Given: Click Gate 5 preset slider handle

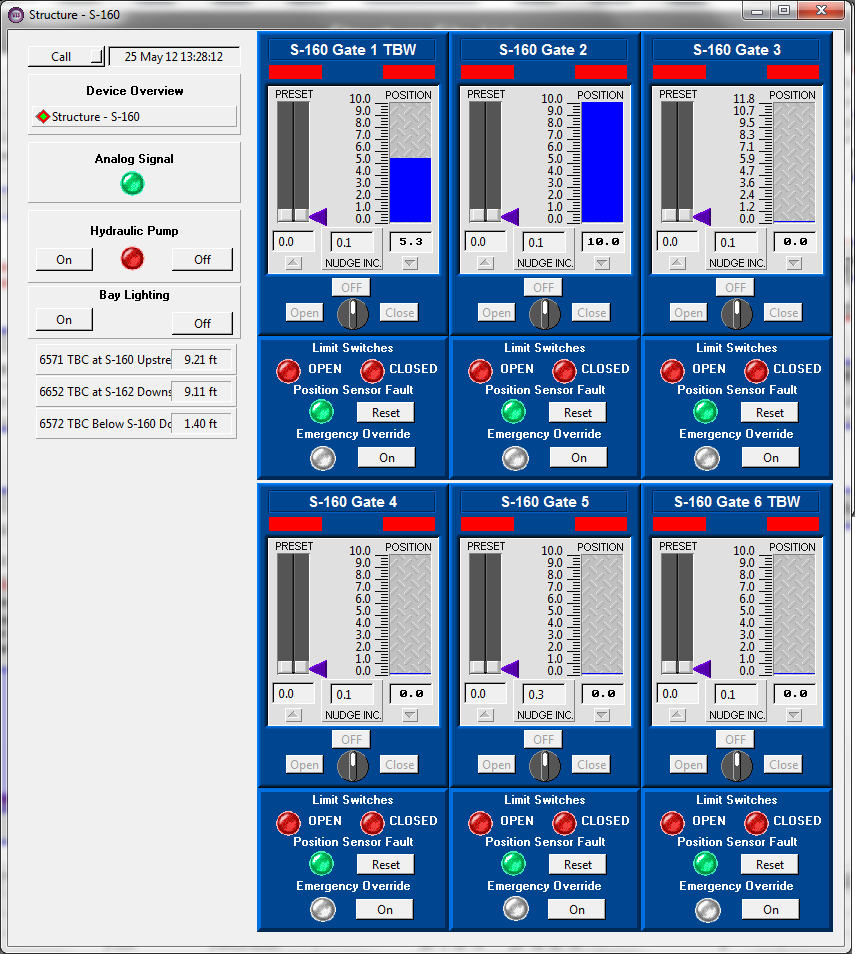Looking at the screenshot, I should (x=485, y=667).
